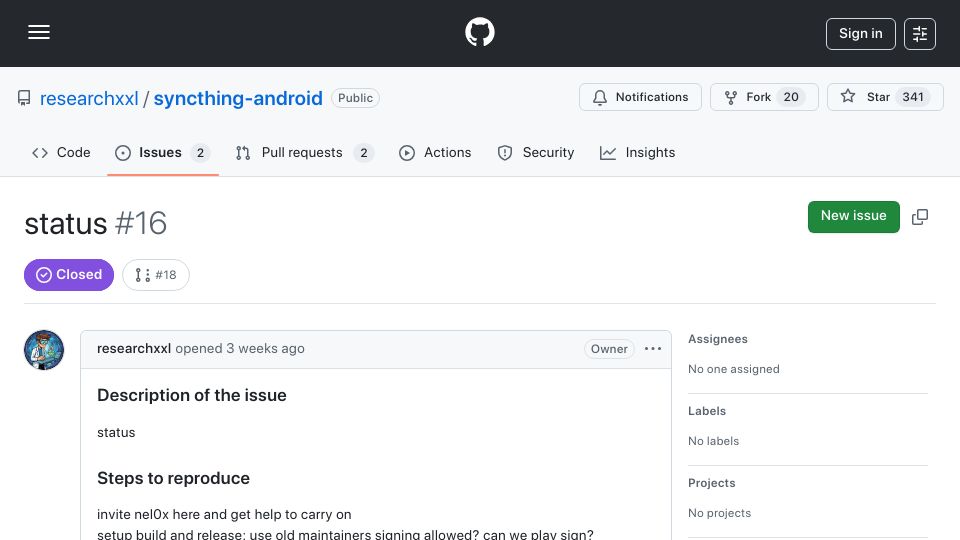Click the Labels sidebar heading
Viewport: 960px width, 540px height.
coord(707,411)
